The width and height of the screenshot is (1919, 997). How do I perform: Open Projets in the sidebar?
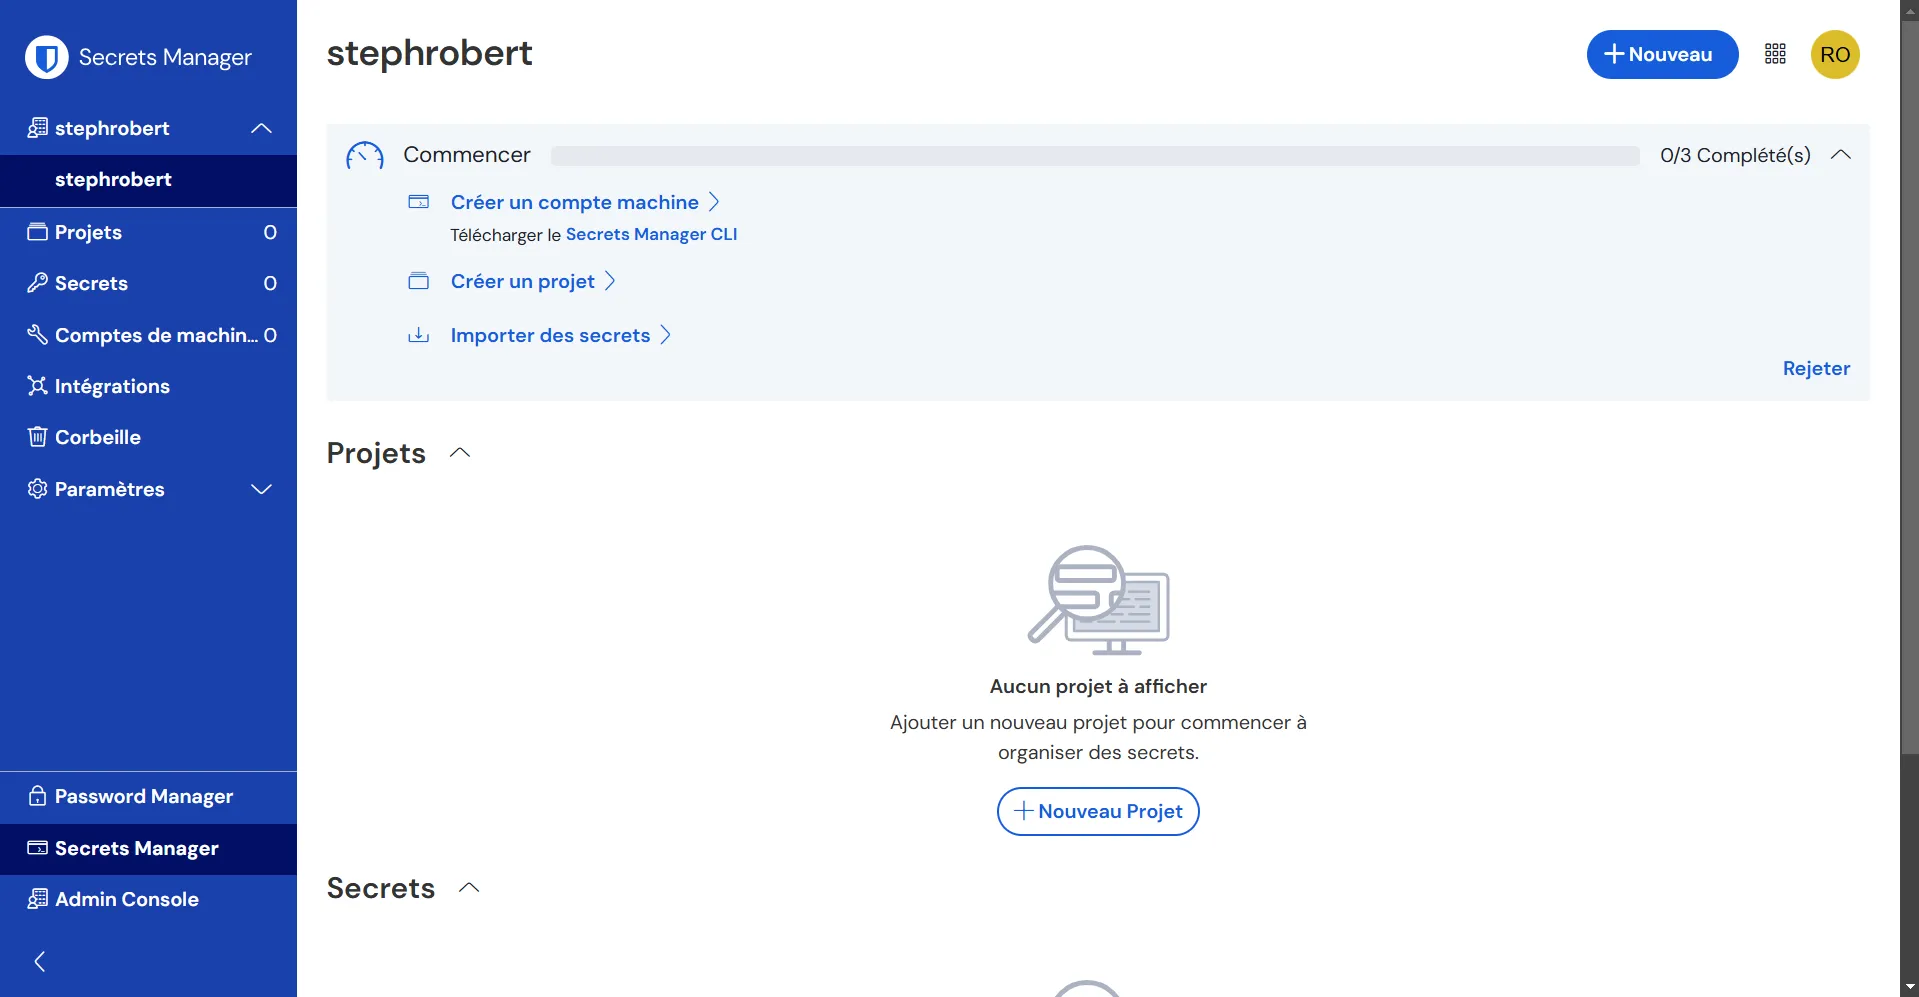88,232
